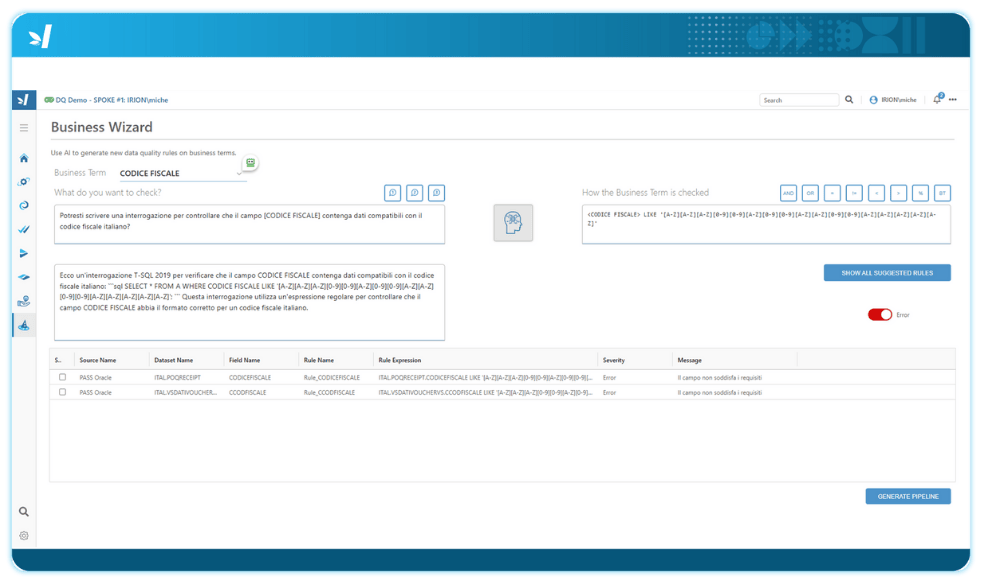Open the gear-with-orbit sidebar icon

click(x=24, y=182)
